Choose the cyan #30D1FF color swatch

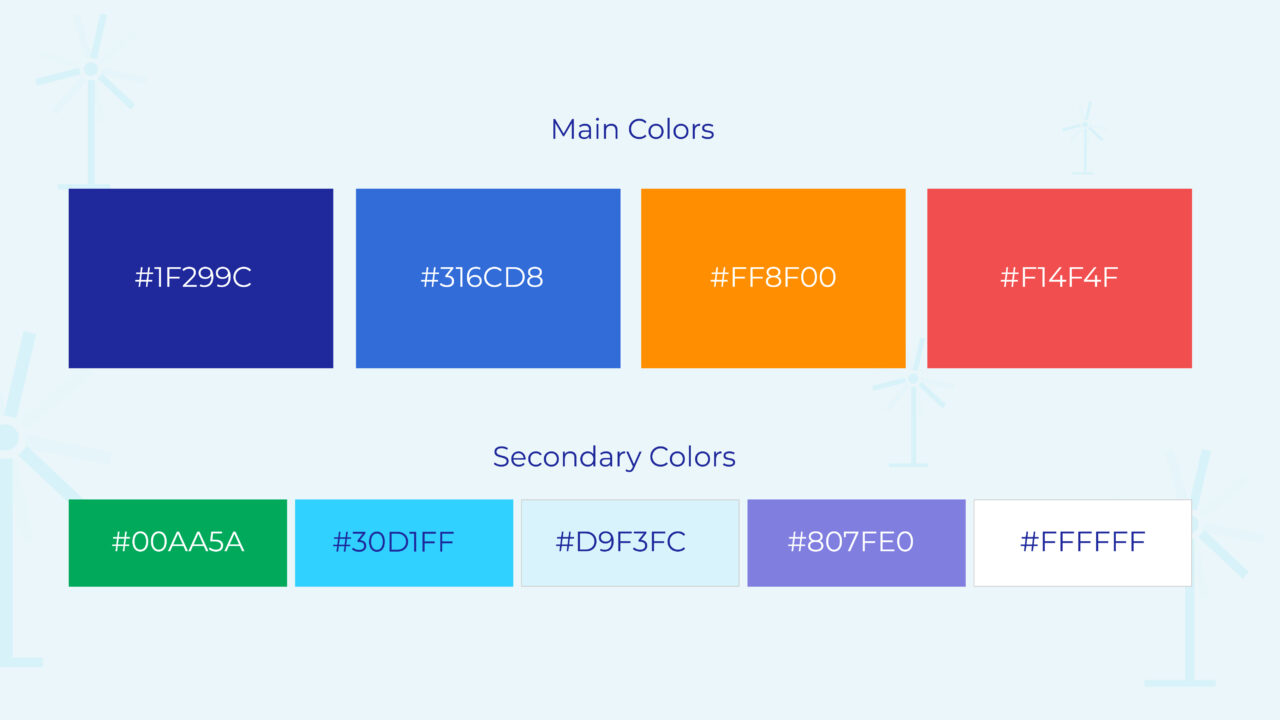pyautogui.click(x=404, y=543)
